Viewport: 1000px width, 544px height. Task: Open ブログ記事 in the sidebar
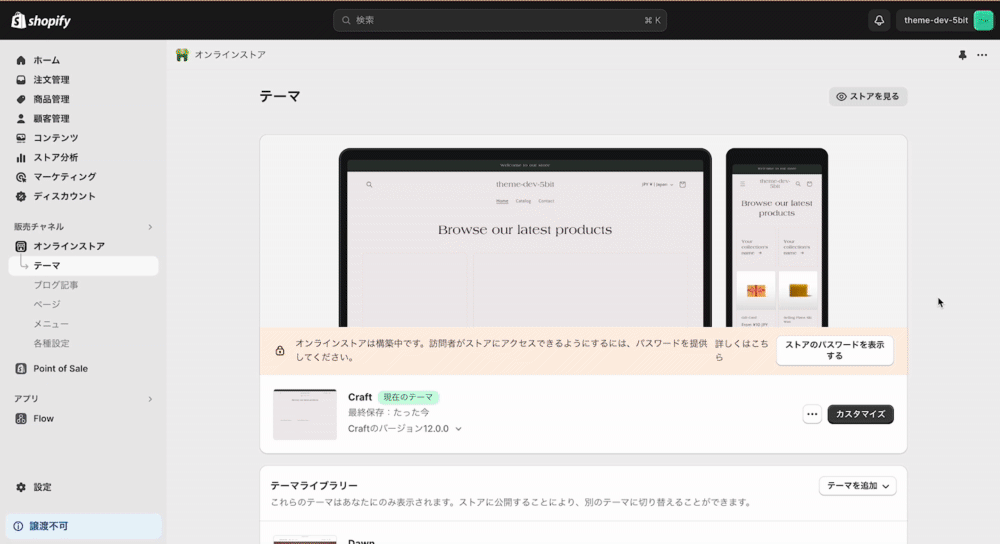tap(56, 285)
